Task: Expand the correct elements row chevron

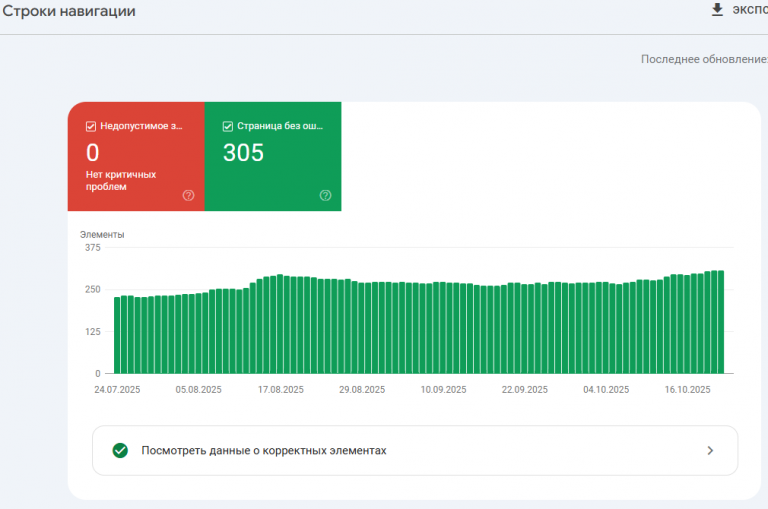Action: (710, 450)
